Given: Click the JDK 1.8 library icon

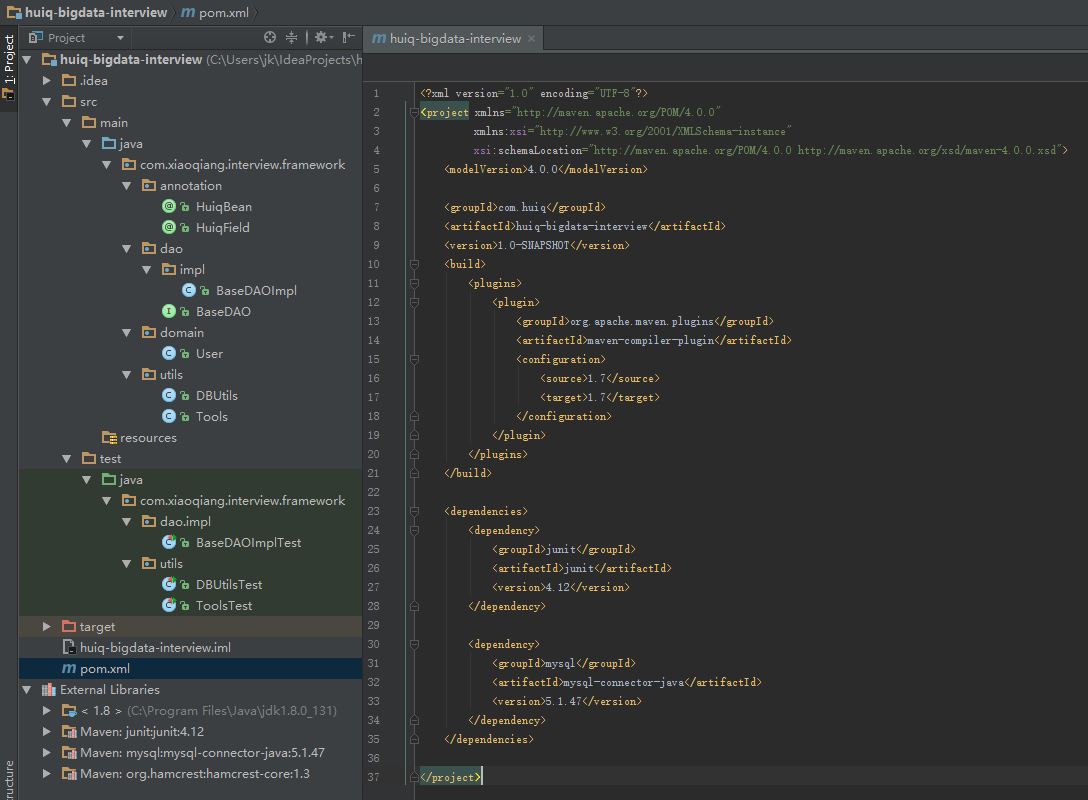Looking at the screenshot, I should click(69, 710).
